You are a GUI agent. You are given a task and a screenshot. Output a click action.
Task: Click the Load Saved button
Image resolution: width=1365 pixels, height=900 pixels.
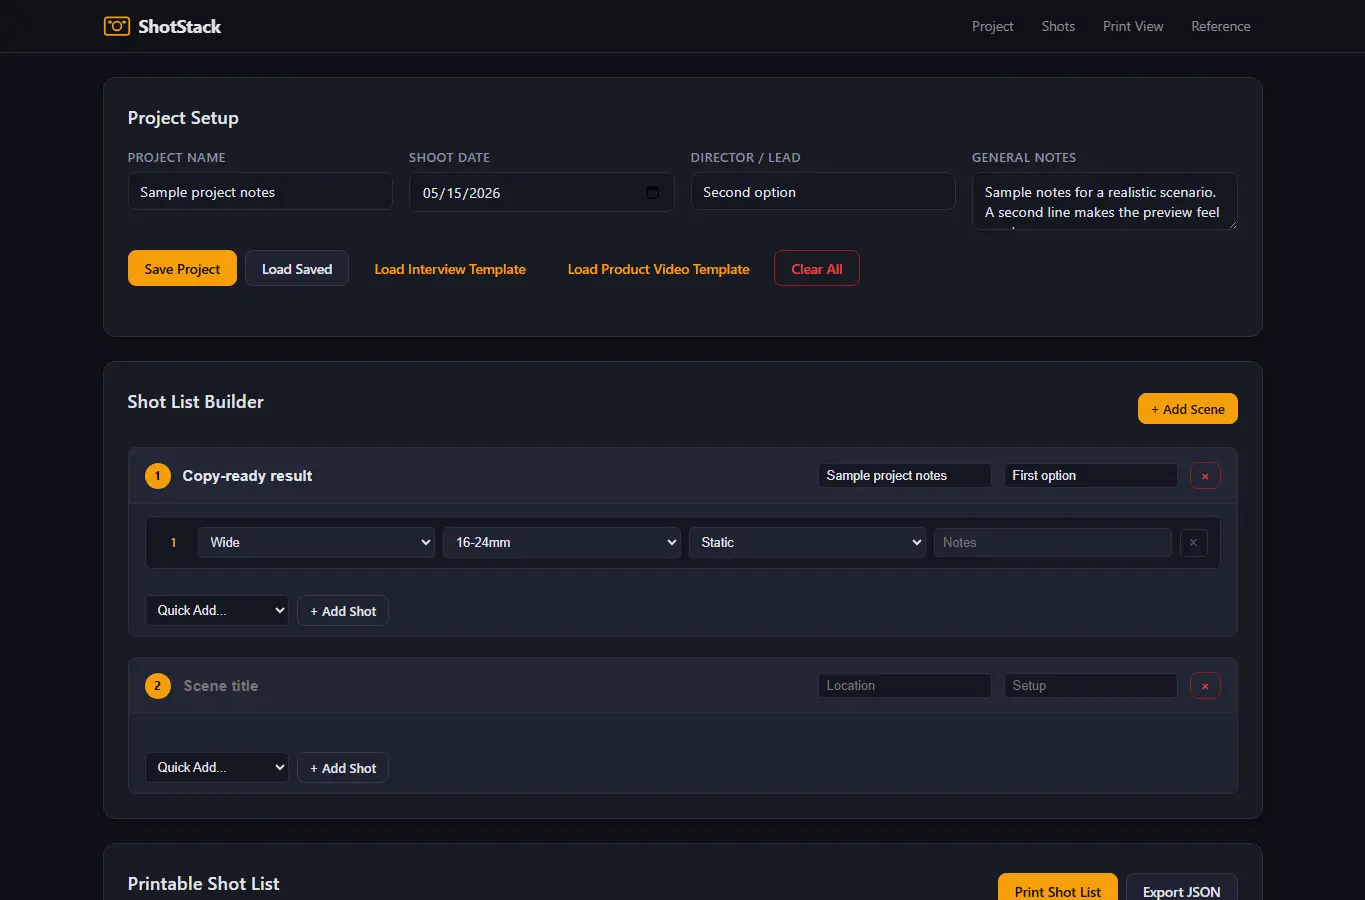coord(297,268)
